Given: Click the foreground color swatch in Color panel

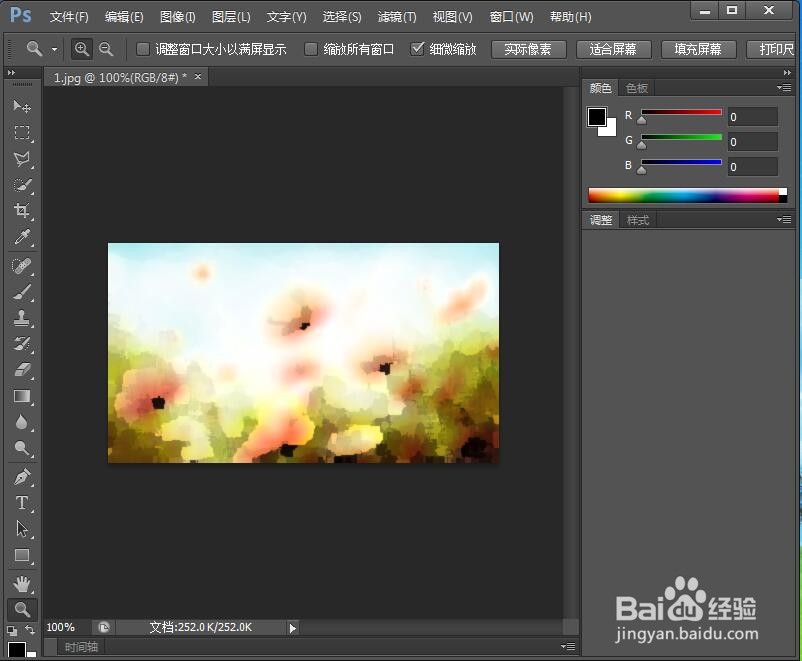Looking at the screenshot, I should click(x=596, y=117).
